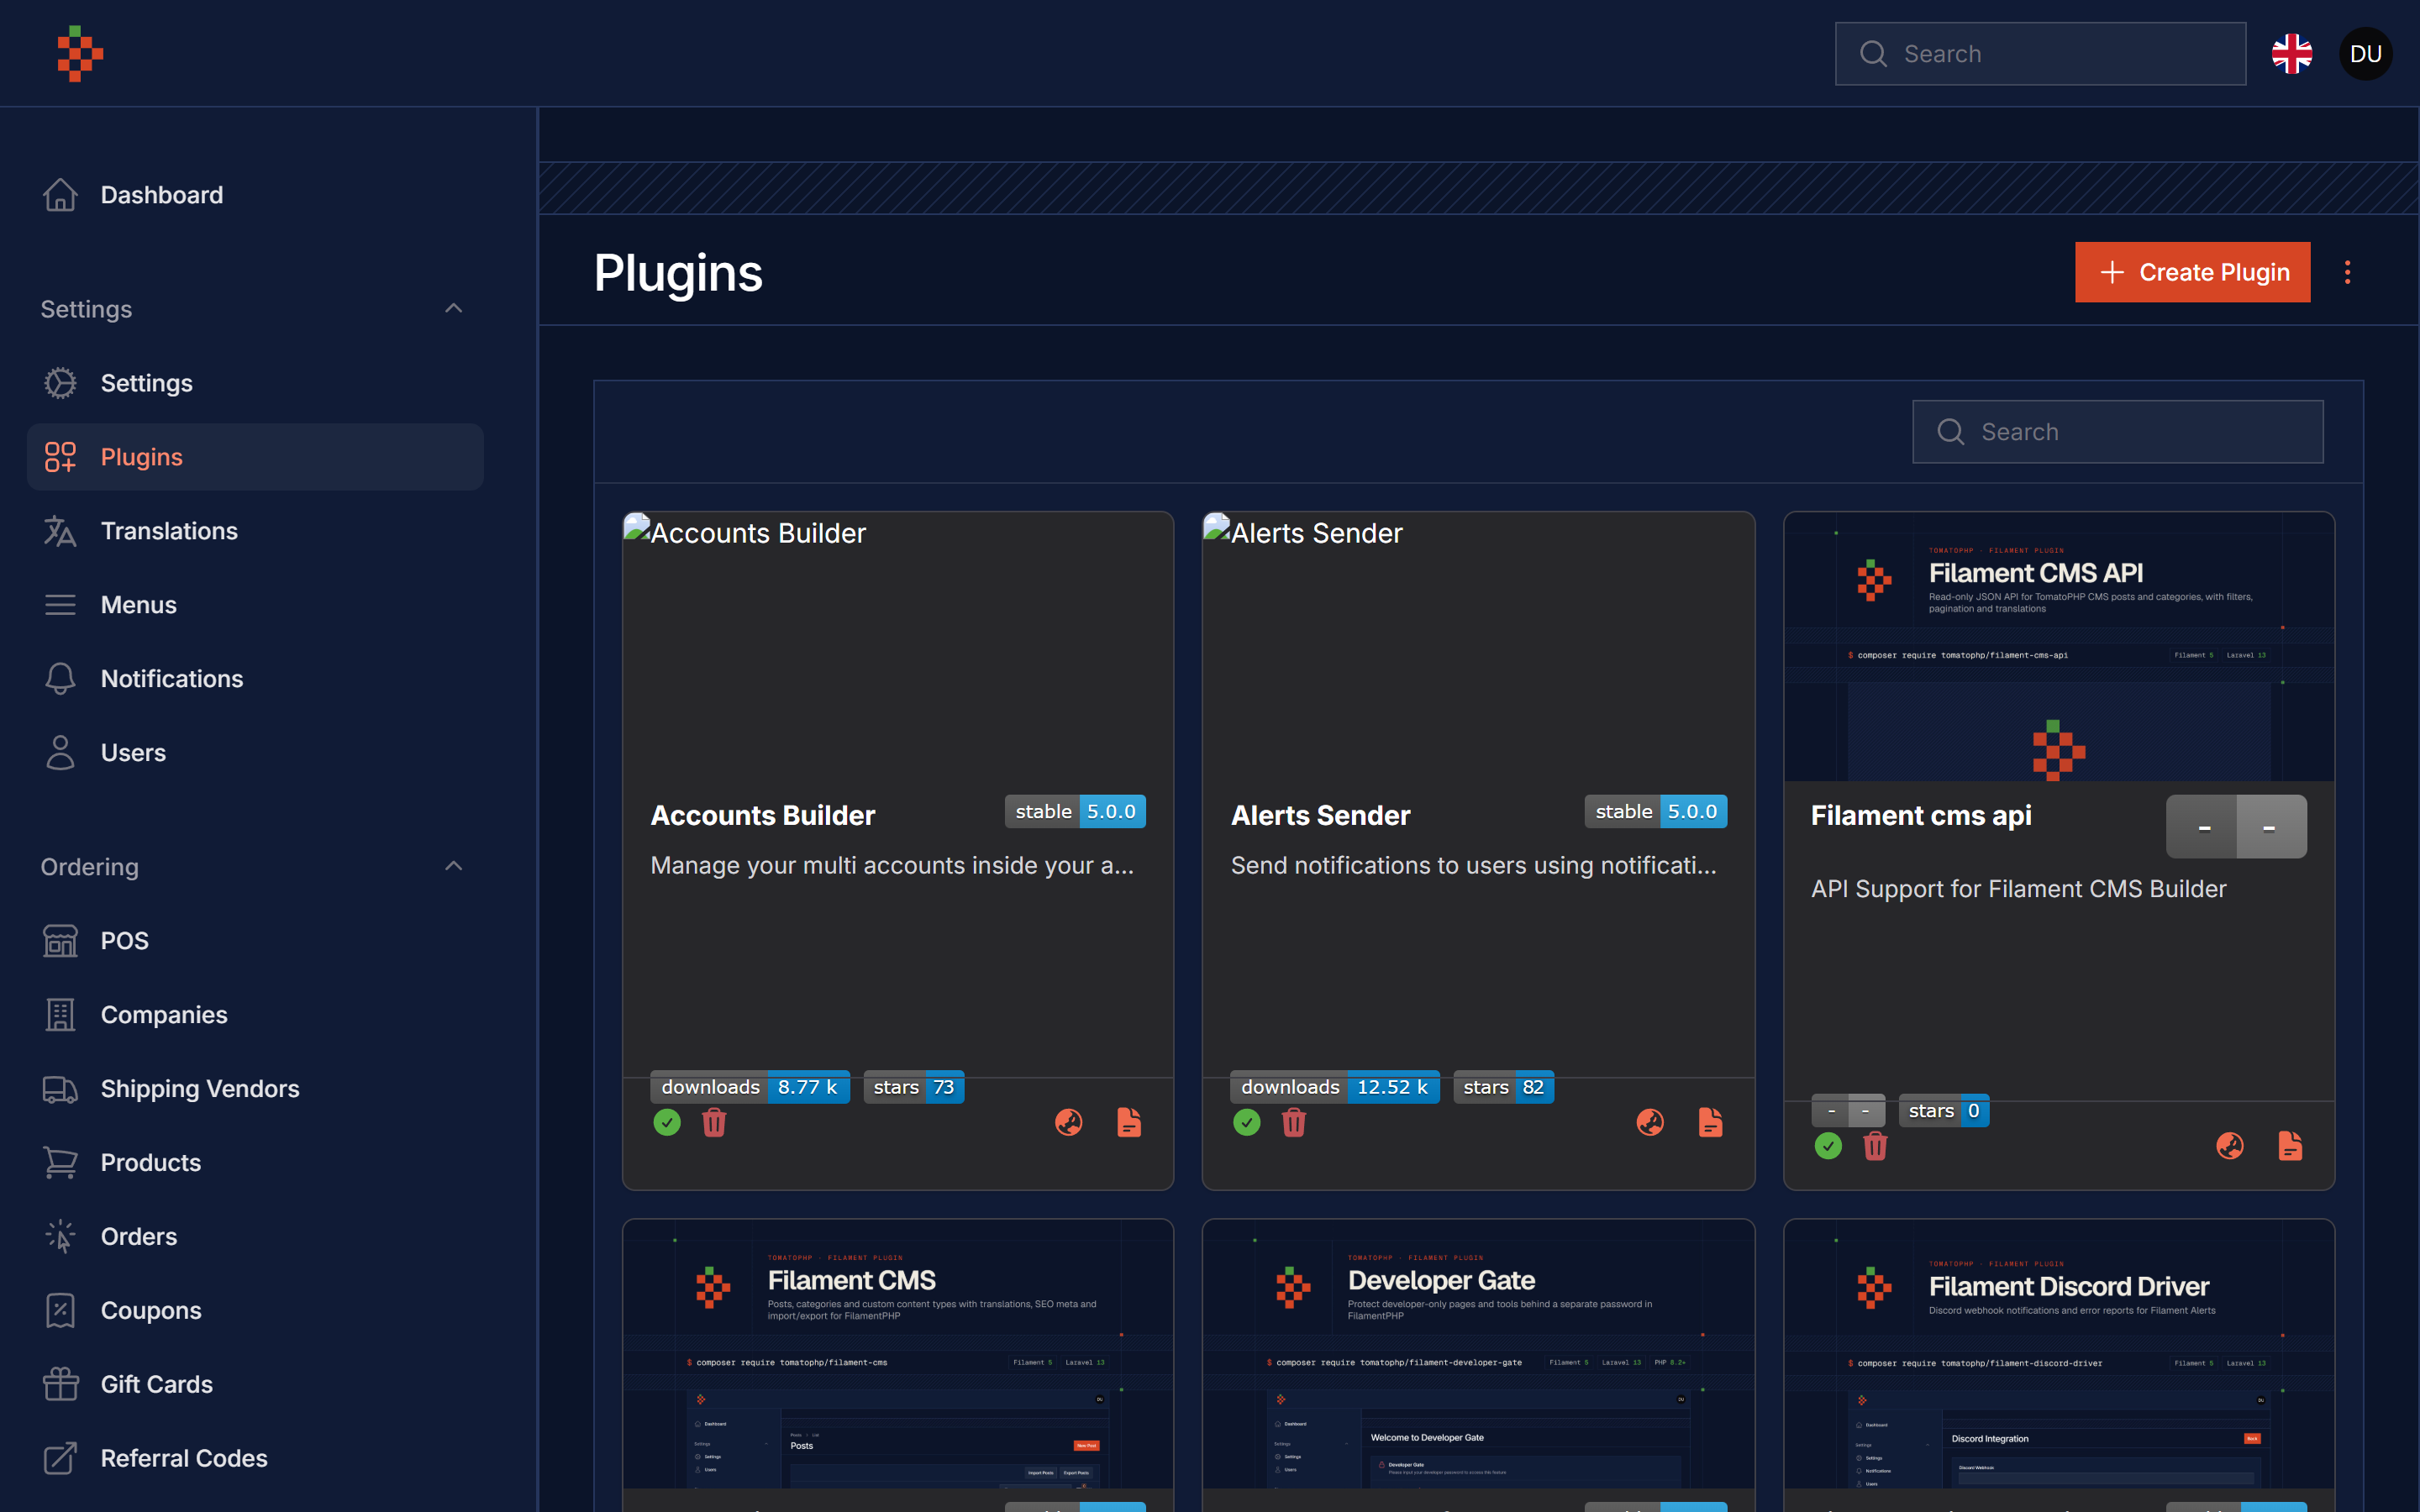2420x1512 pixels.
Task: Click Alerts Sender downloads 12.52 k badge
Action: coord(1335,1087)
